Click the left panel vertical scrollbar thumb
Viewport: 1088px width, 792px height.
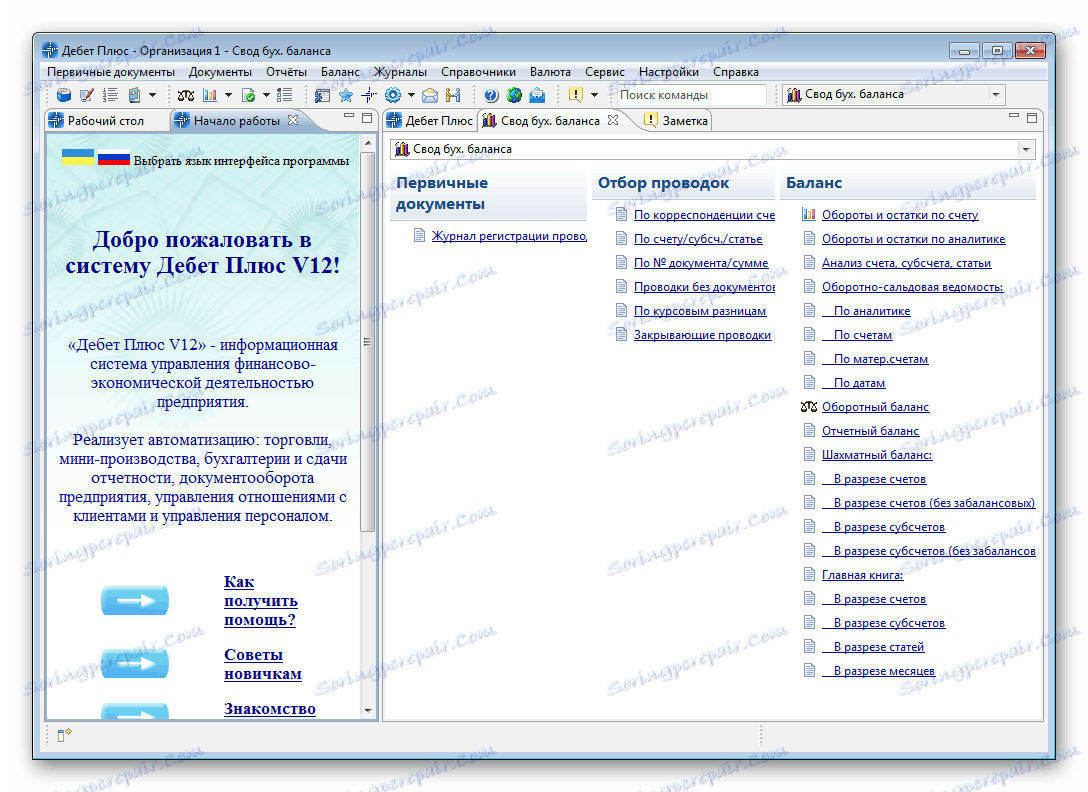[x=368, y=342]
